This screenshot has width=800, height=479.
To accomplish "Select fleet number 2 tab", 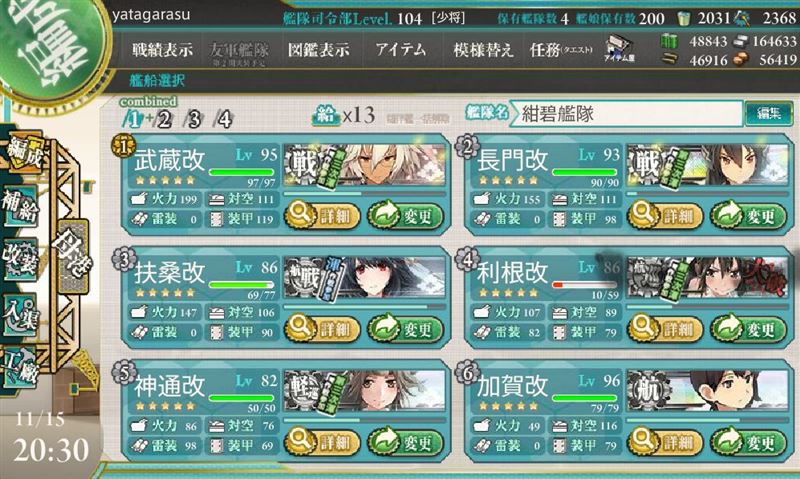I will (164, 119).
